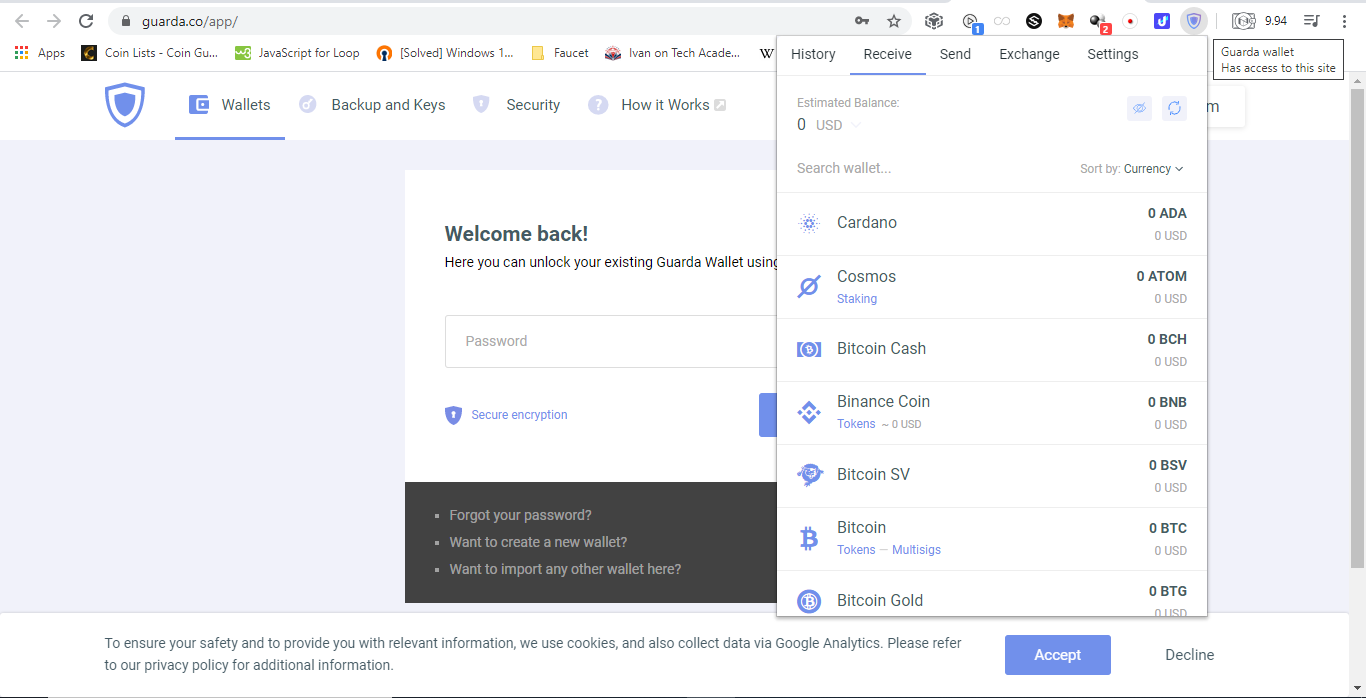Viewport: 1366px width, 698px height.
Task: Click the Wallets nav wallet icon
Action: pos(199,105)
